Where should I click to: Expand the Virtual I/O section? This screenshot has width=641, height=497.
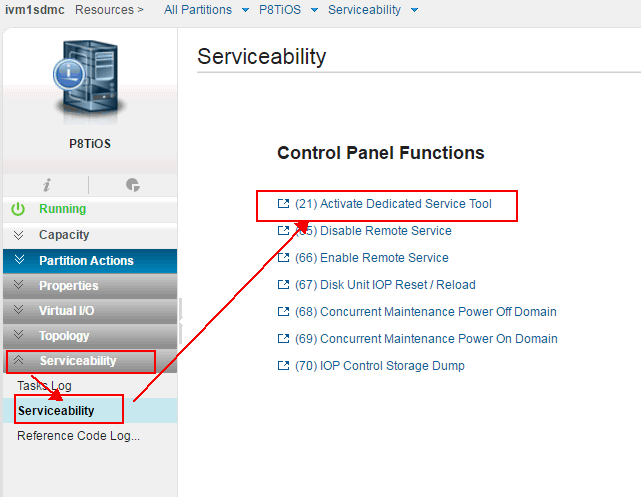click(x=64, y=311)
